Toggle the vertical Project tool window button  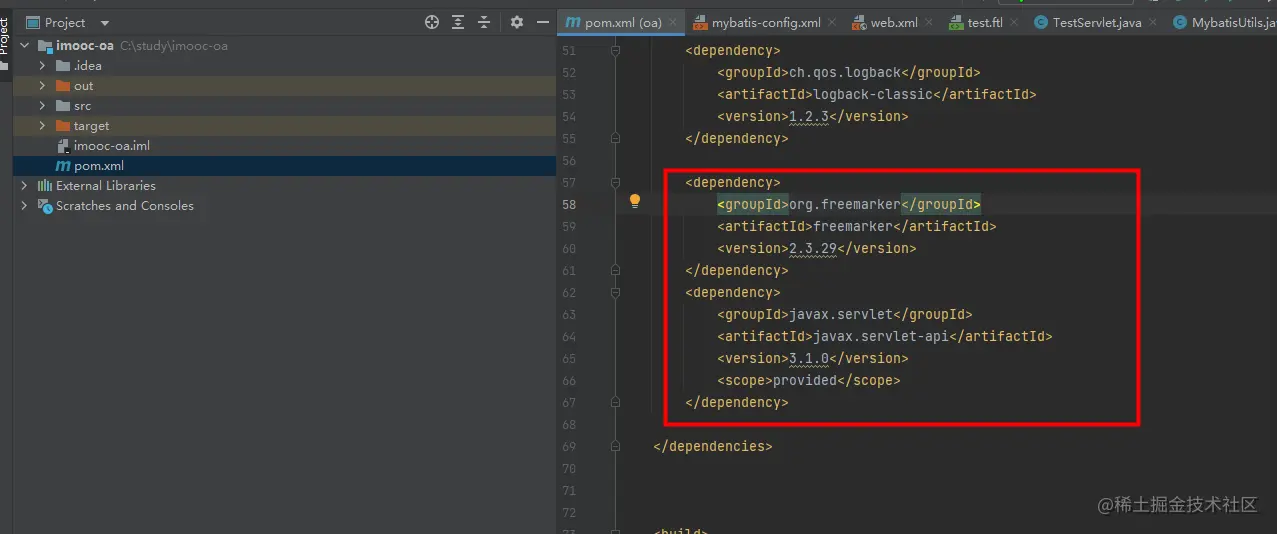(x=5, y=42)
